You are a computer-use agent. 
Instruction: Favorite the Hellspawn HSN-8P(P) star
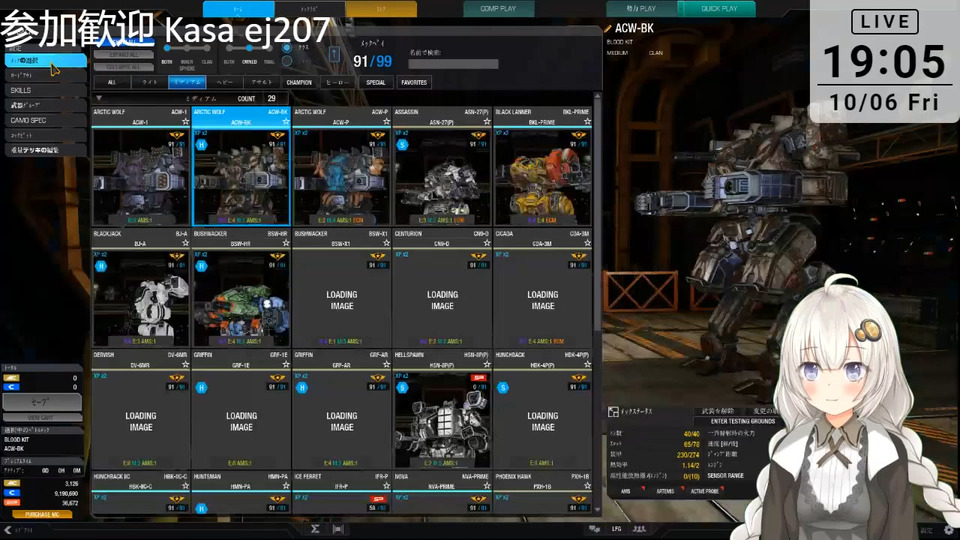pos(487,364)
